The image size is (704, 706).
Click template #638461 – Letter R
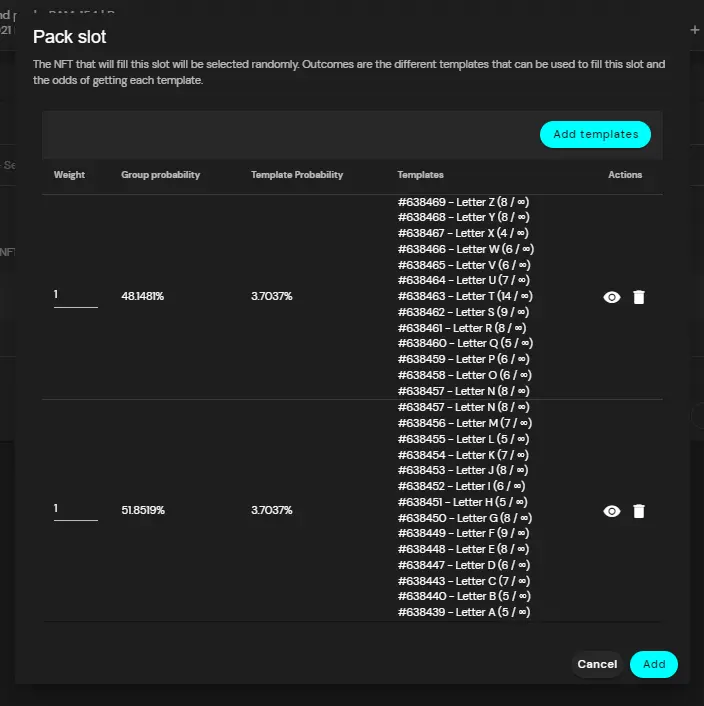[x=462, y=328]
